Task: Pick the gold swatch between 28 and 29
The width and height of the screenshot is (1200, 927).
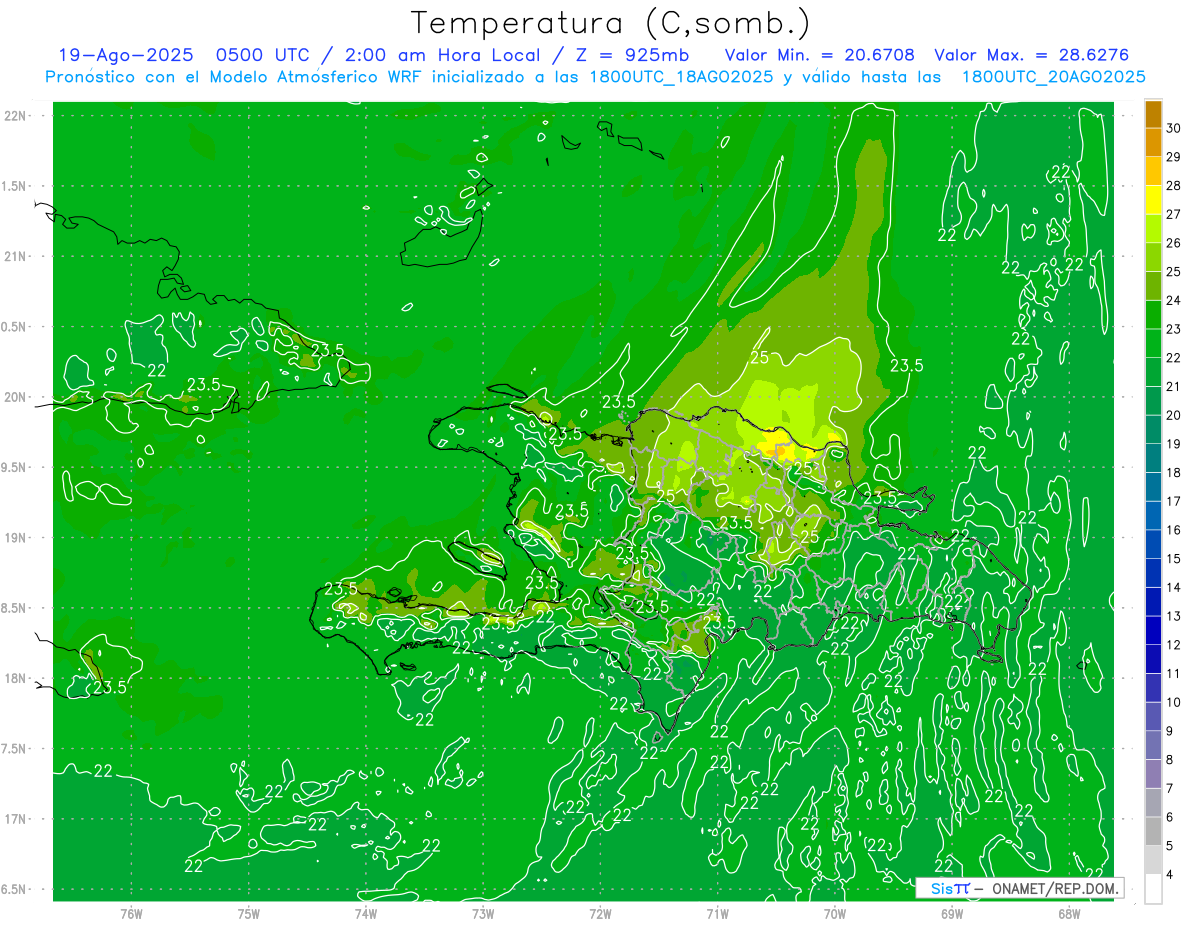Action: click(x=1153, y=172)
